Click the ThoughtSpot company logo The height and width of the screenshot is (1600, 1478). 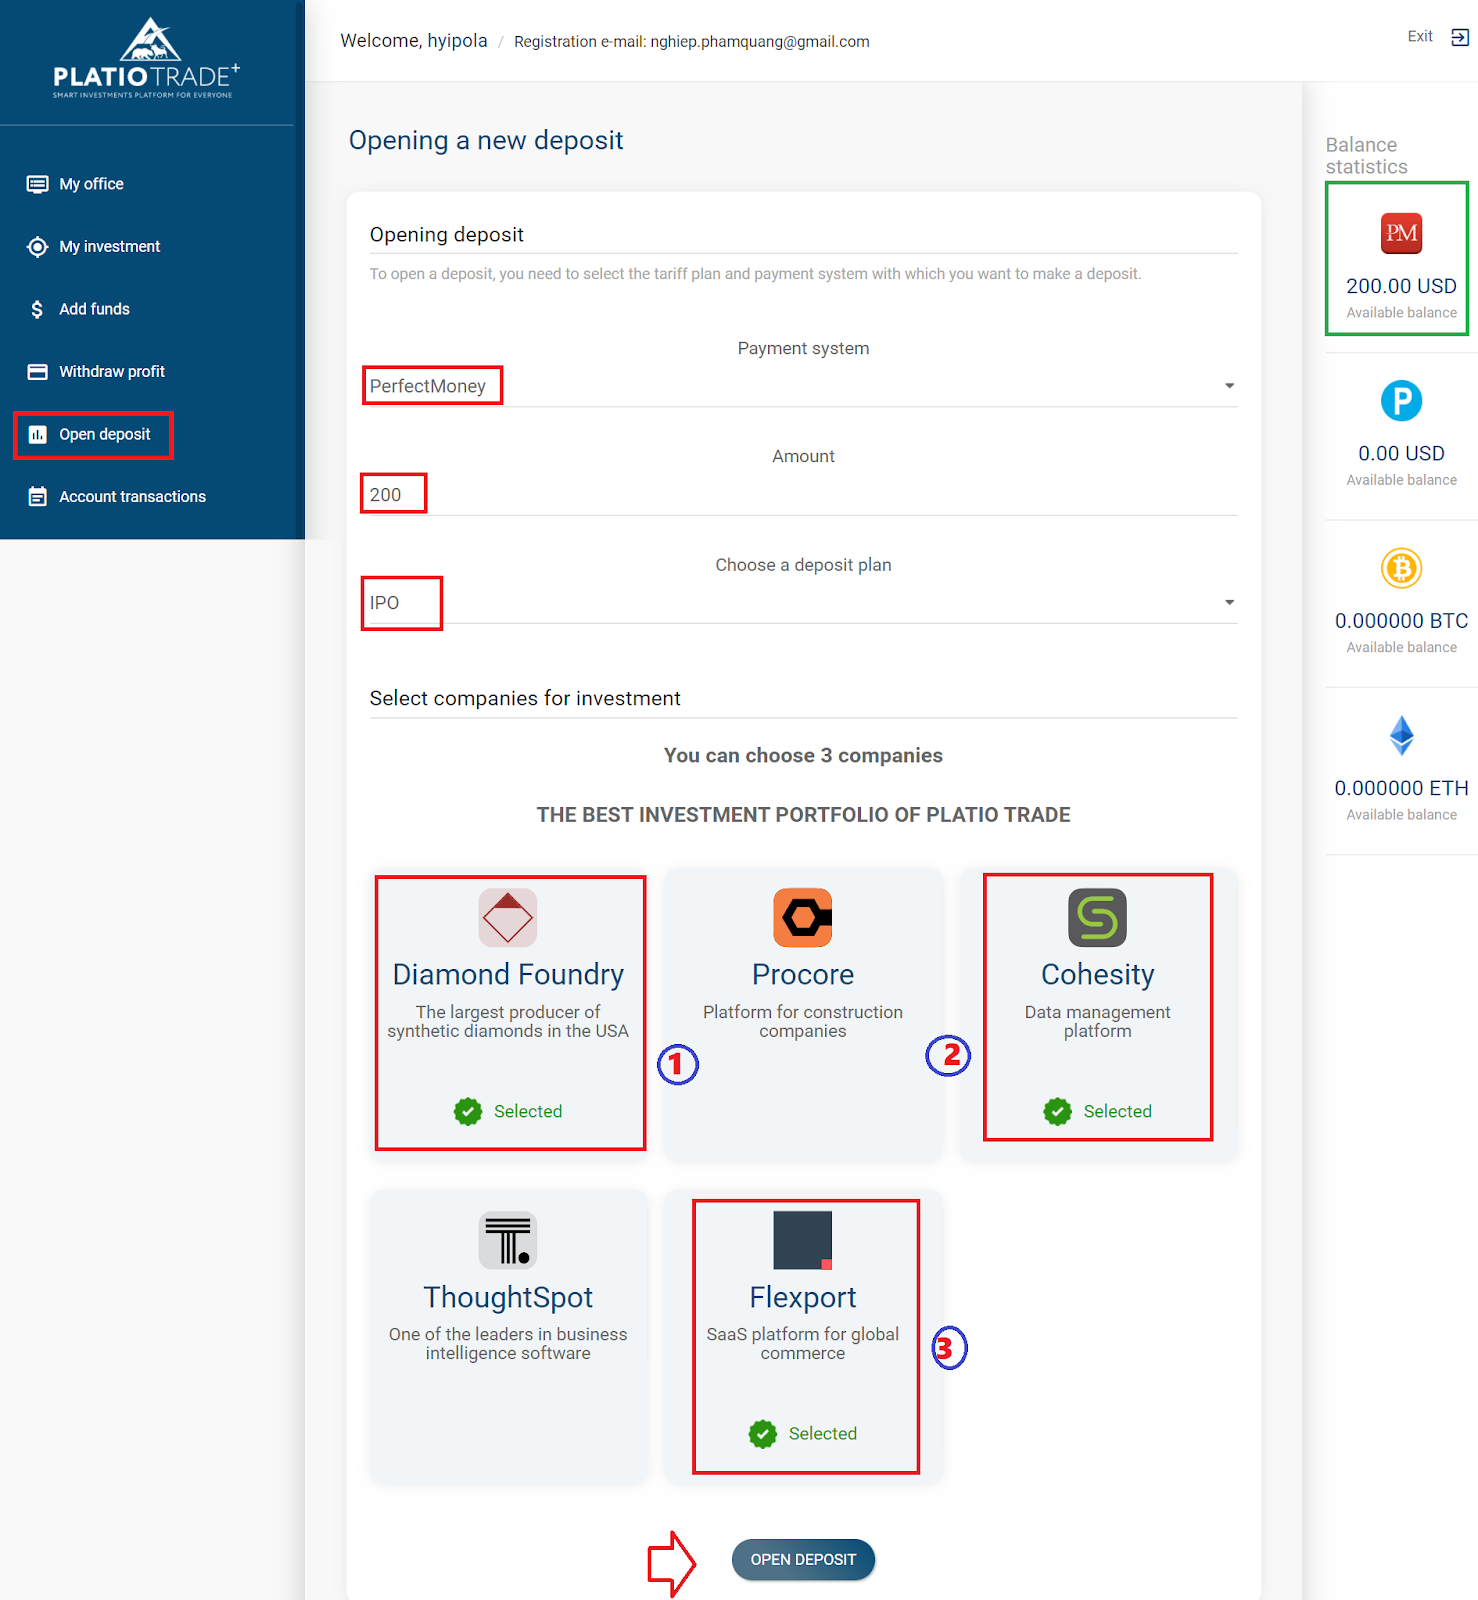click(x=508, y=1240)
